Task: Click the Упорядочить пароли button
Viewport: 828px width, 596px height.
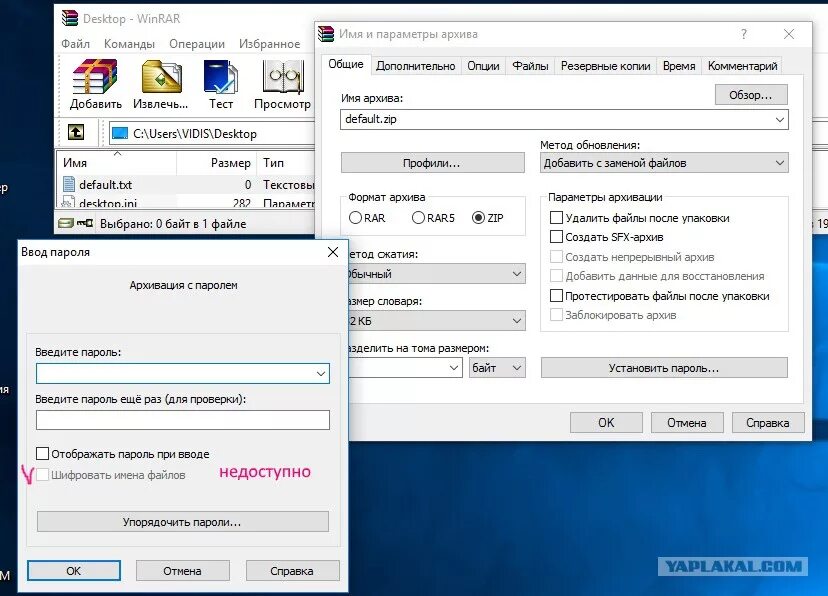Action: [182, 522]
